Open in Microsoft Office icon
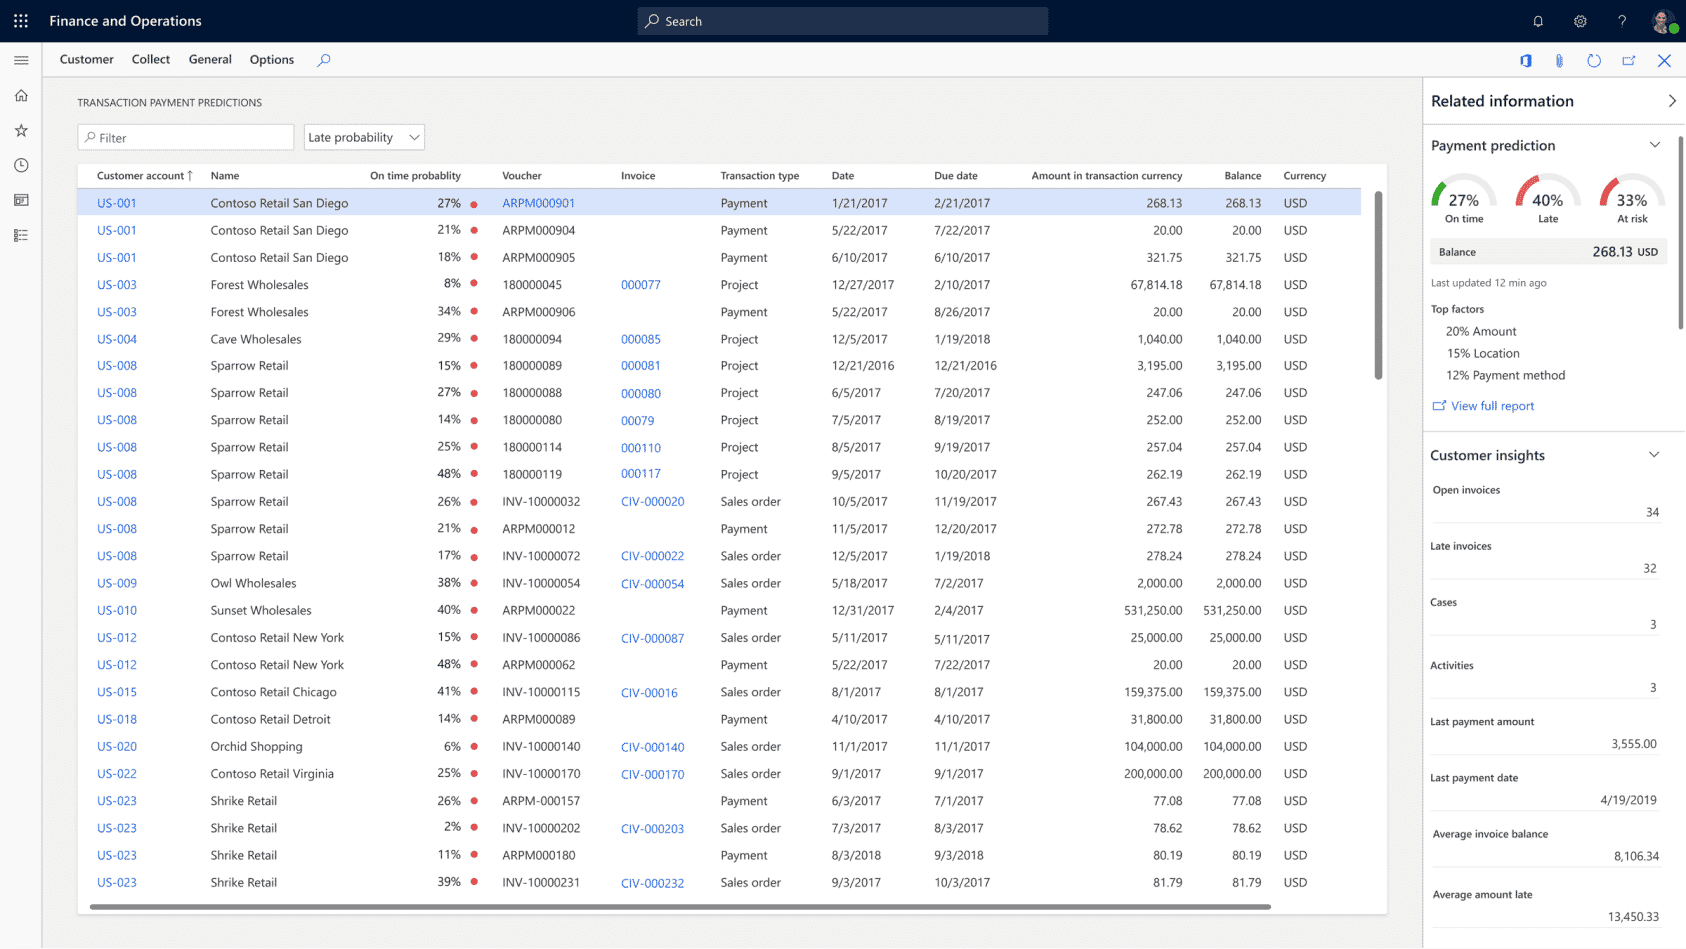 (x=1526, y=61)
